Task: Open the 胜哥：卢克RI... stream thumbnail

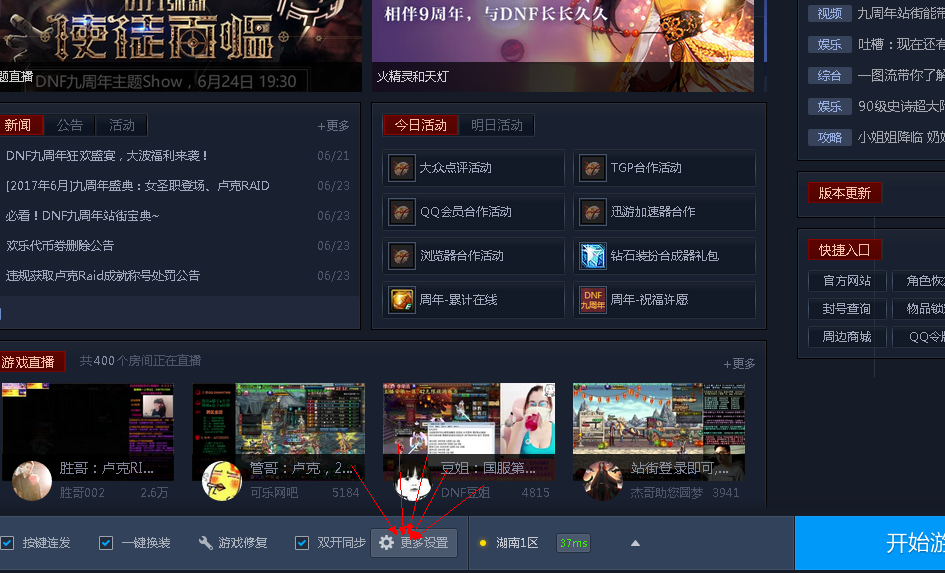Action: pos(87,431)
